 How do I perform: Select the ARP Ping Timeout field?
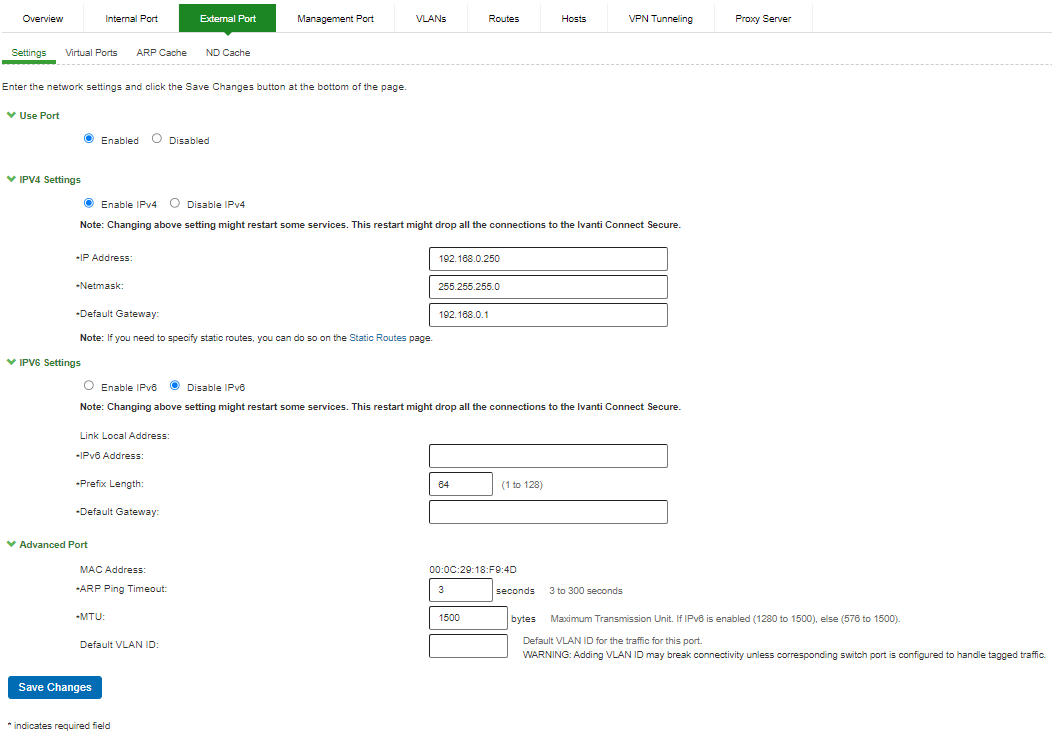(x=460, y=590)
